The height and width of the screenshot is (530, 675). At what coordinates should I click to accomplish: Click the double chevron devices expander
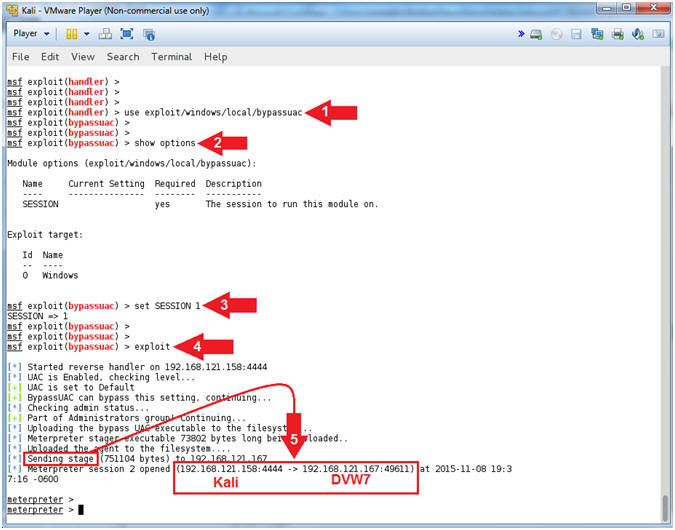tap(521, 34)
